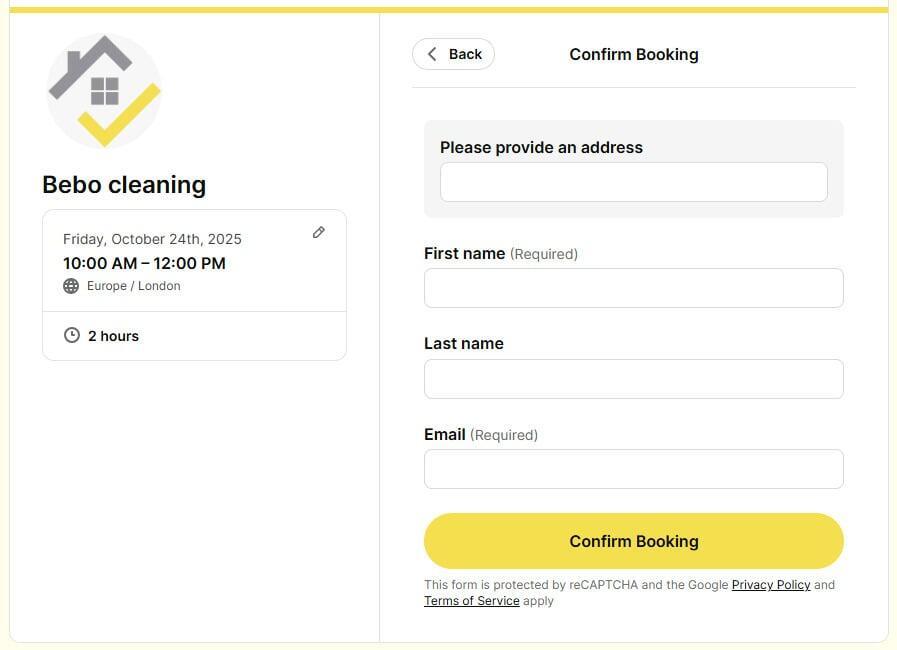Click into the First name field
This screenshot has width=897, height=650.
tap(633, 288)
